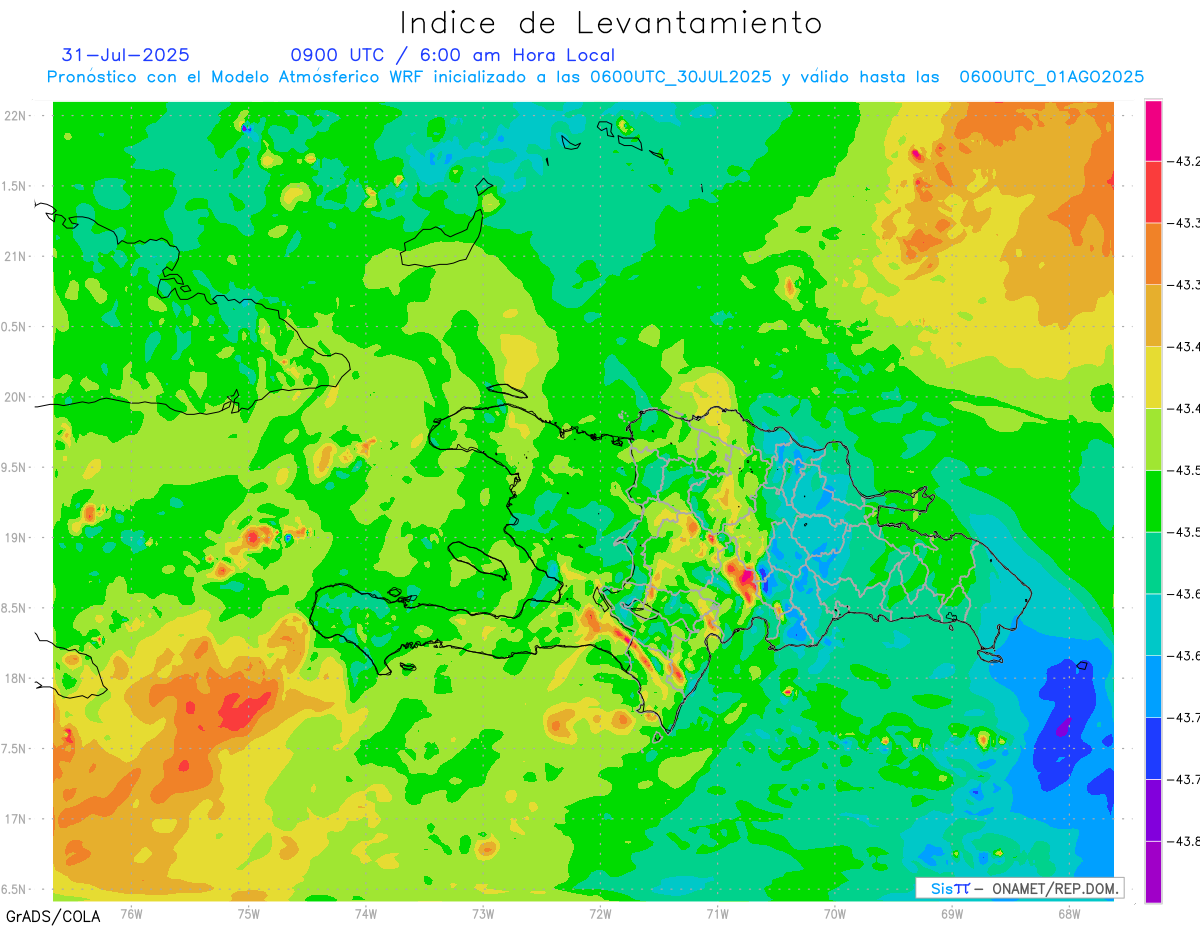
Task: Click the '-43.2' color scale label
Action: (x=1185, y=162)
